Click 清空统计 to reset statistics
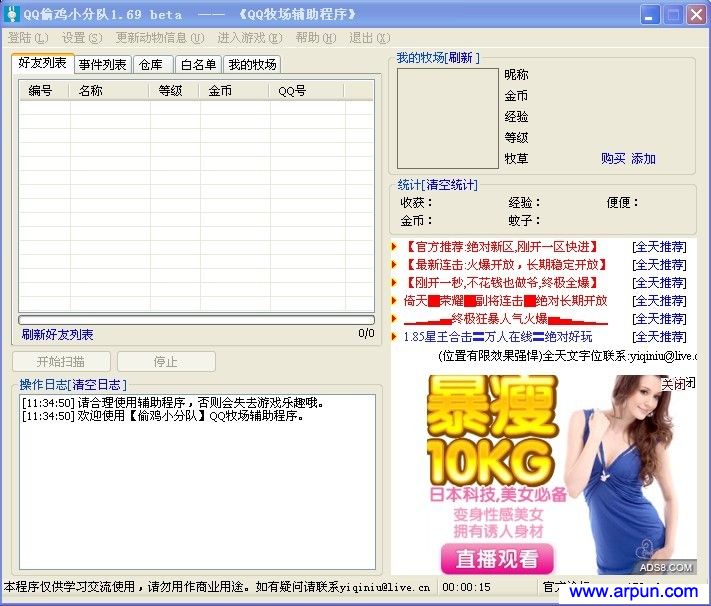 451,185
